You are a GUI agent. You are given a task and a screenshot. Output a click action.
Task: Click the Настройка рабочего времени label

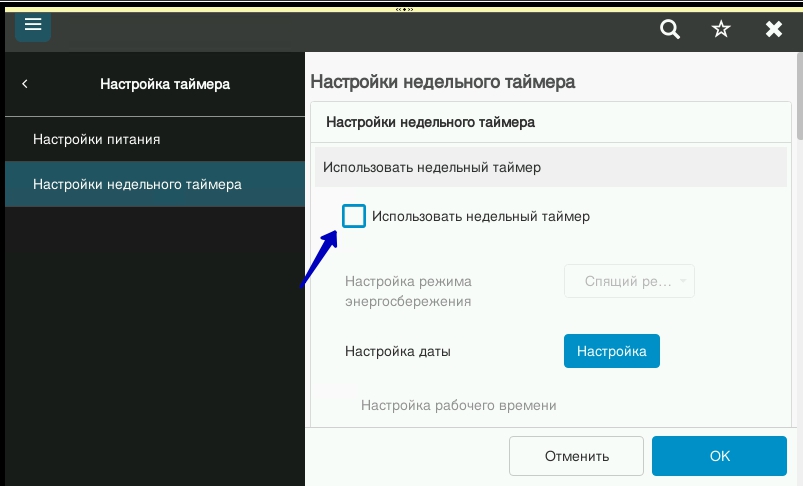coord(458,405)
